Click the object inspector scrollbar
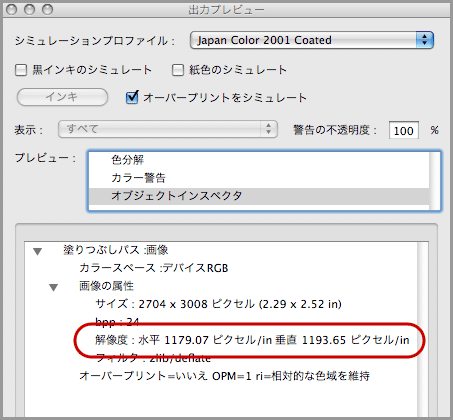 click(423, 328)
